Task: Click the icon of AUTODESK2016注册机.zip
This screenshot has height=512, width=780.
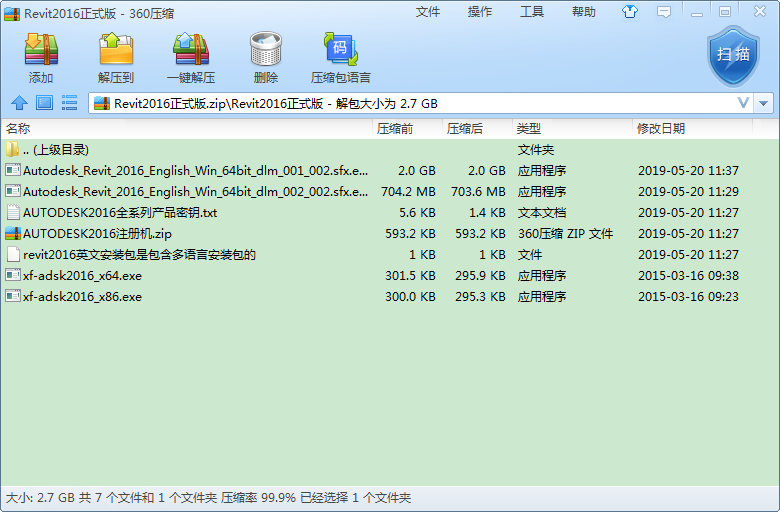Action: point(13,233)
